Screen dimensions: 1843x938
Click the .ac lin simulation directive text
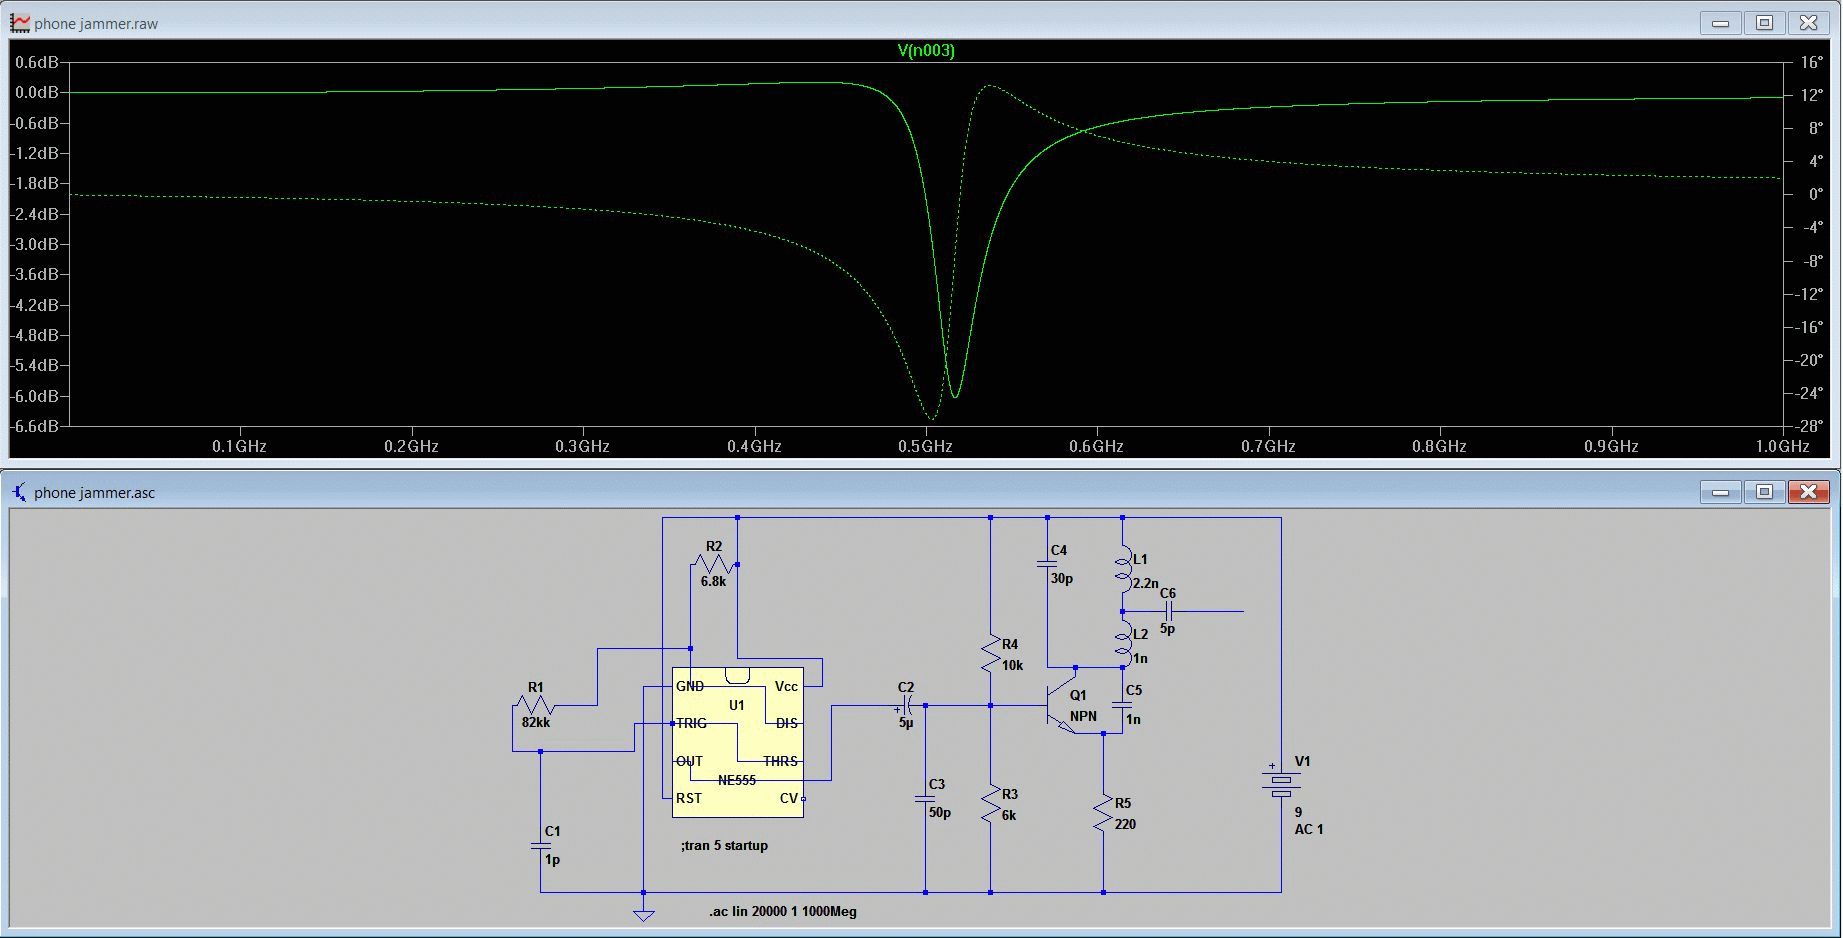[782, 912]
